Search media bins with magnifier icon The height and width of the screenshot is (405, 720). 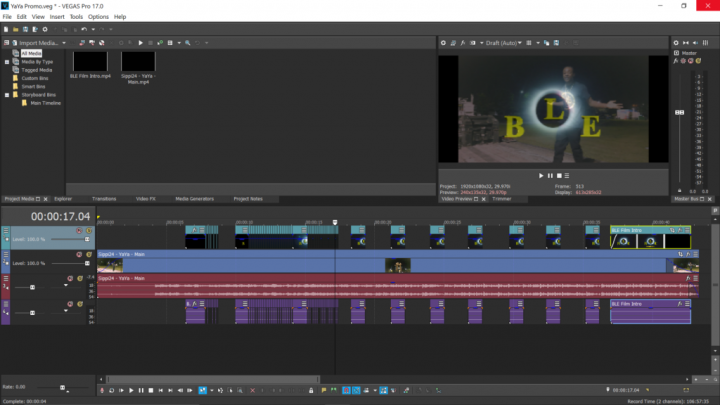[x=188, y=43]
